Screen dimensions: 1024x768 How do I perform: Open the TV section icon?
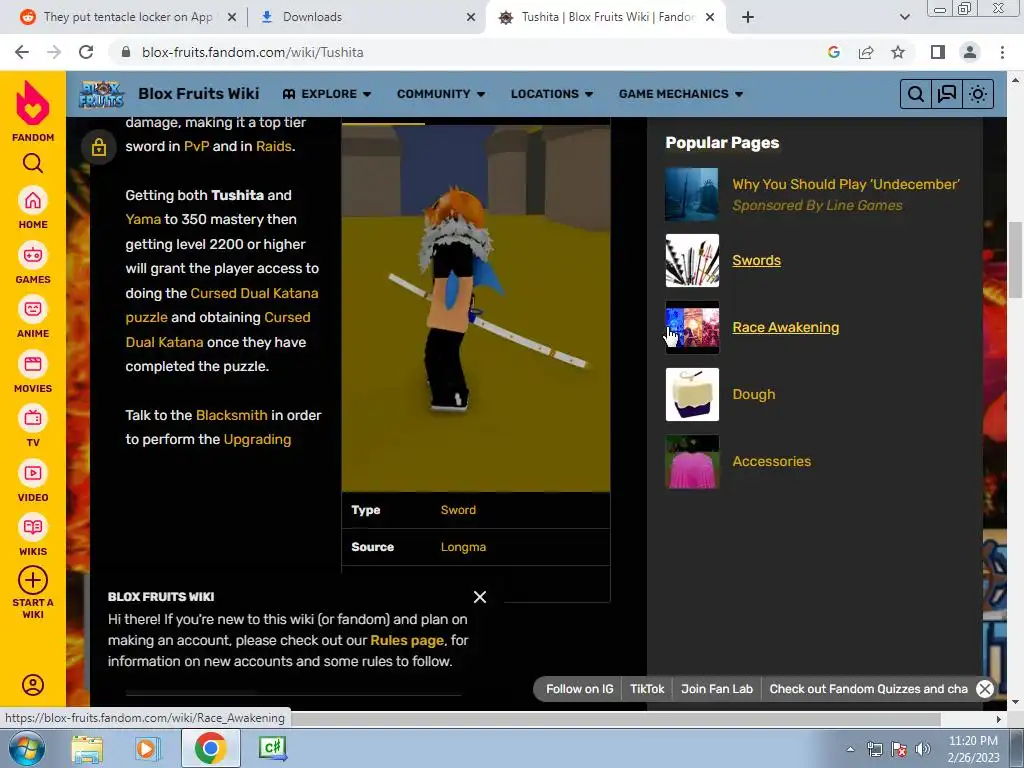[33, 418]
